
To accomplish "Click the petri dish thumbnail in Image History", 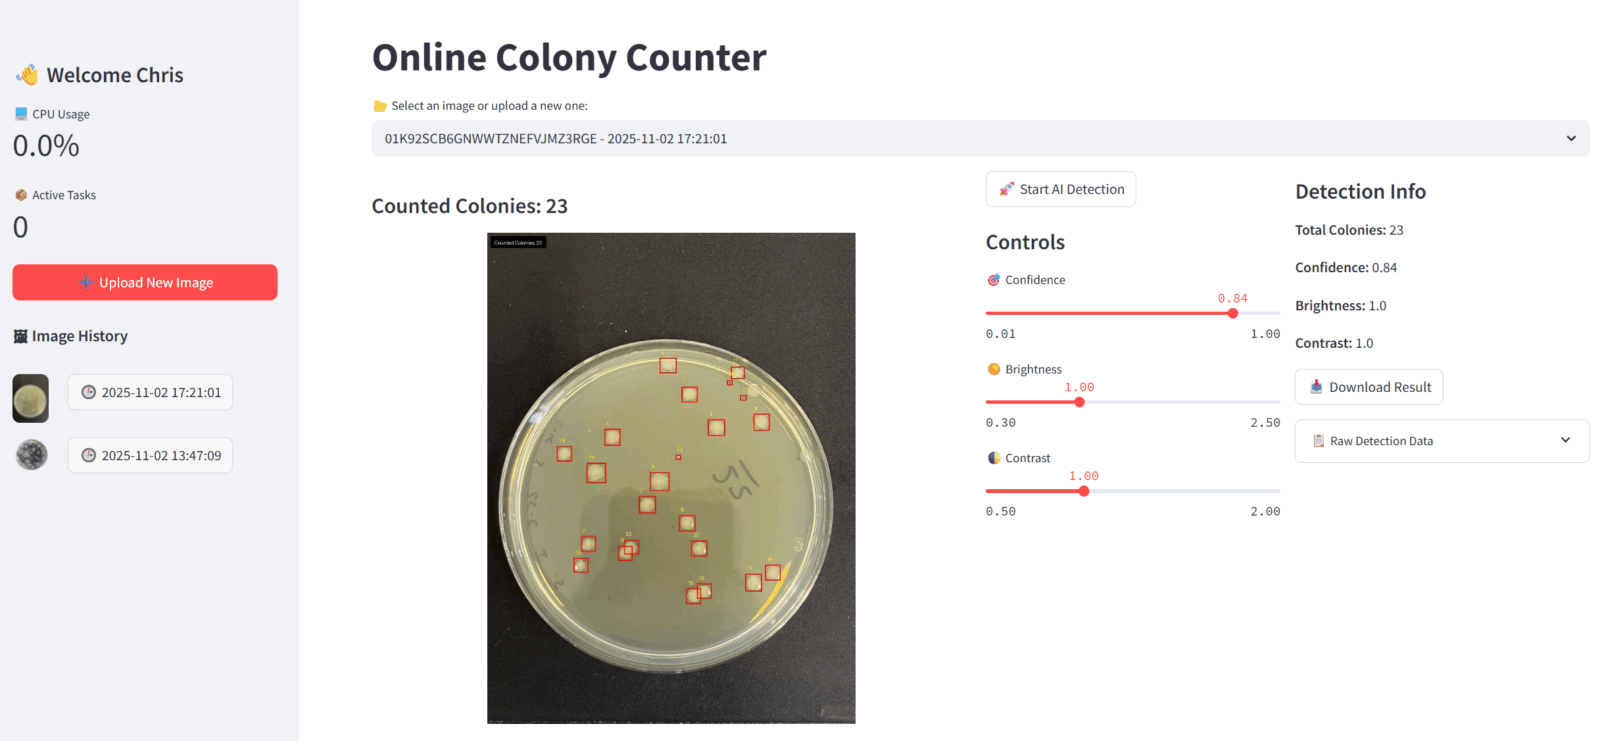I will click(31, 398).
